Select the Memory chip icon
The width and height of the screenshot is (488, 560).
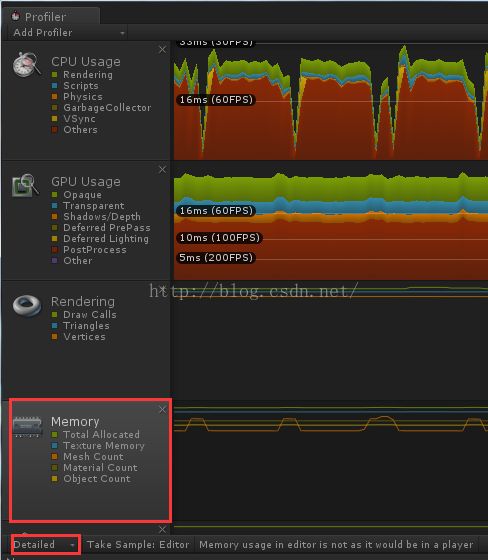pos(27,426)
